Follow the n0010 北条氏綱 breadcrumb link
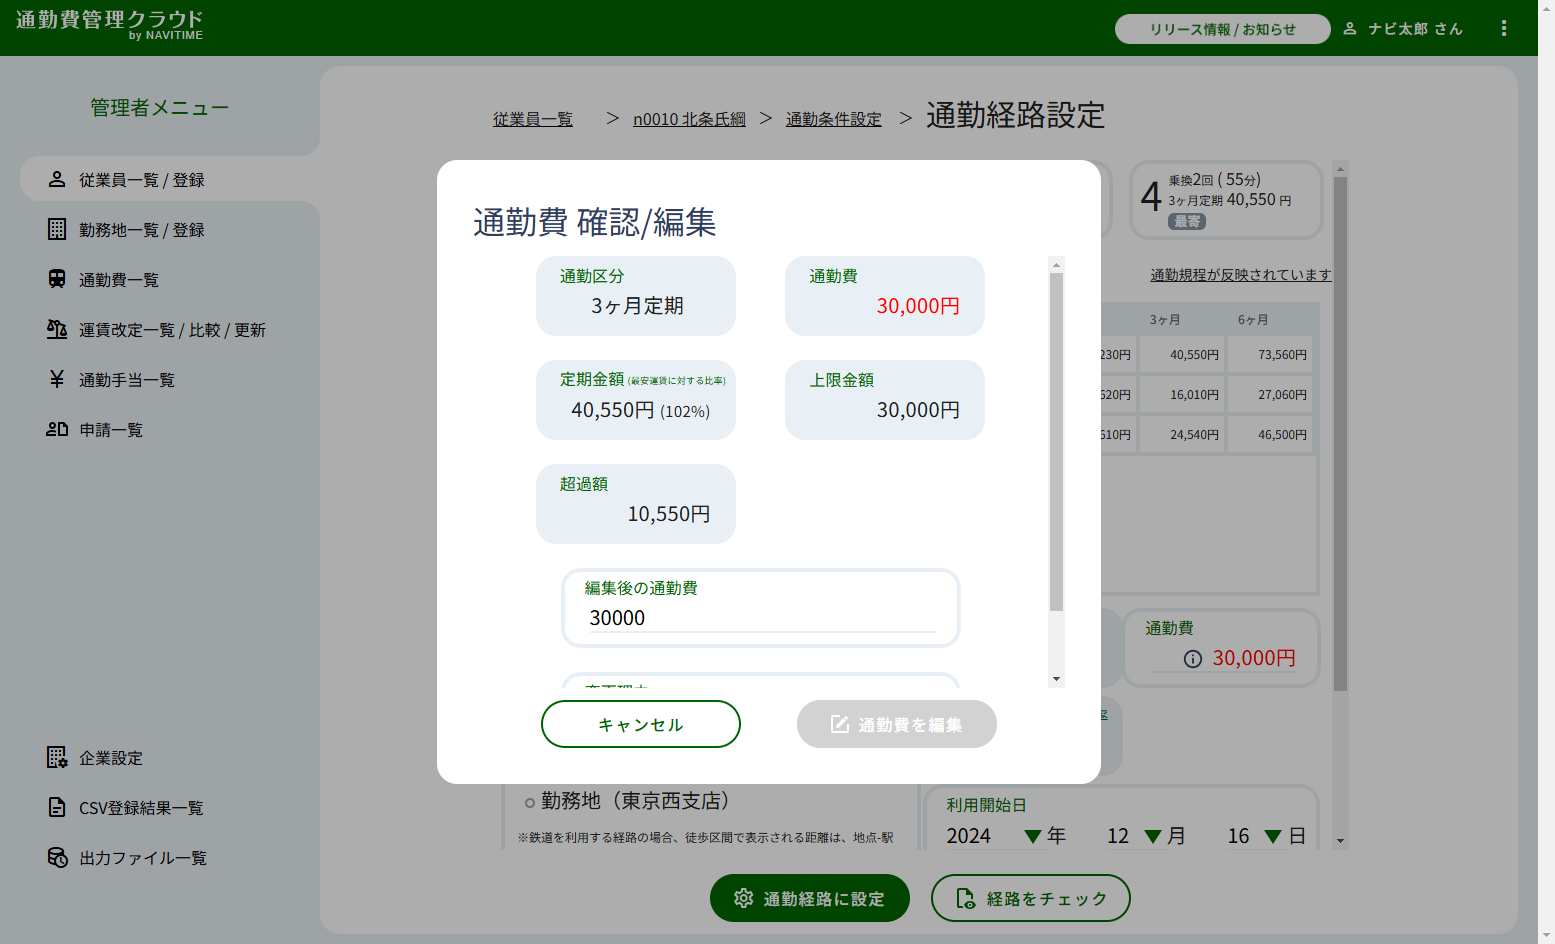This screenshot has height=944, width=1555. (689, 119)
